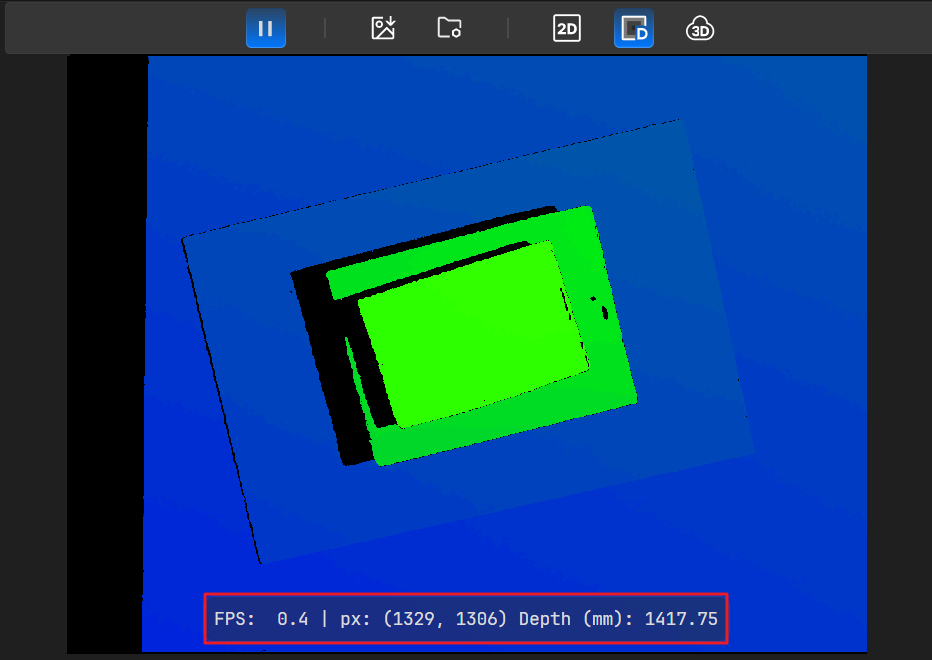Screen dimensions: 932x660
Task: Select the depth map view button
Action: [634, 29]
